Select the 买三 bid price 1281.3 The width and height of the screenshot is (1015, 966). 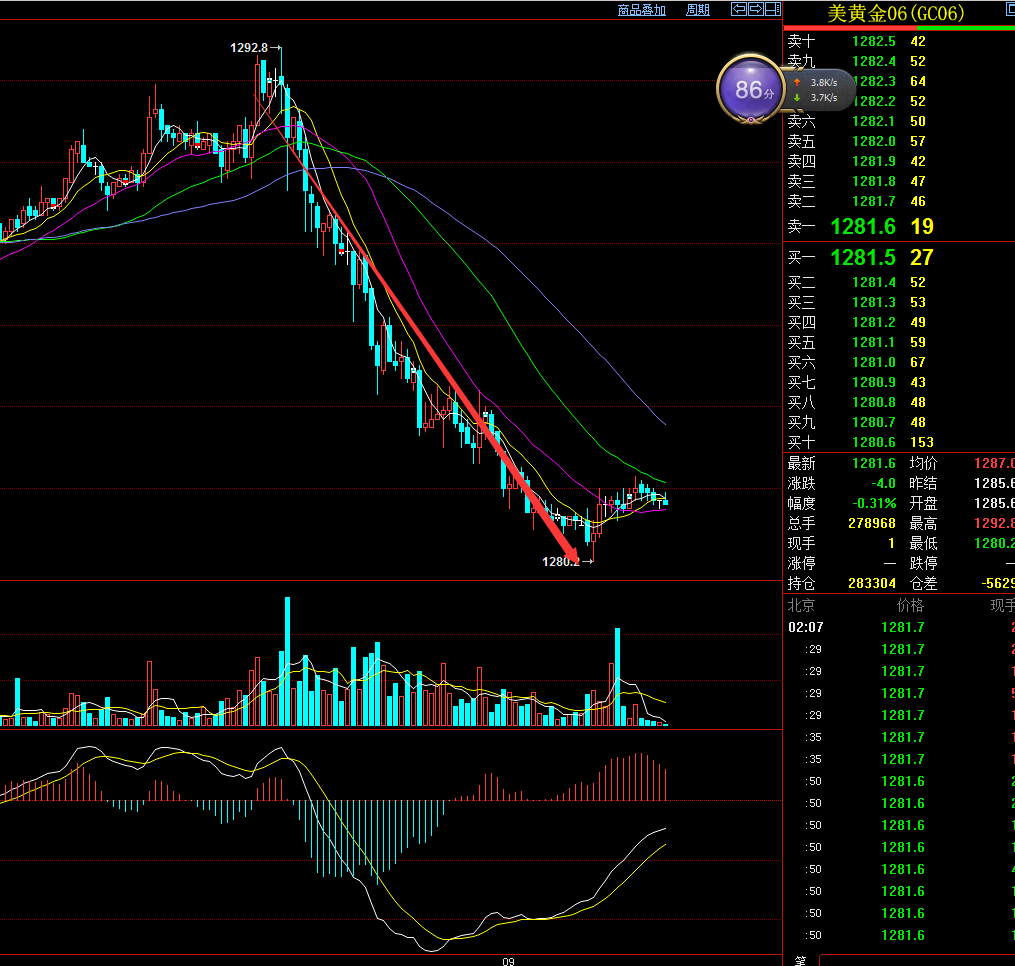(874, 303)
